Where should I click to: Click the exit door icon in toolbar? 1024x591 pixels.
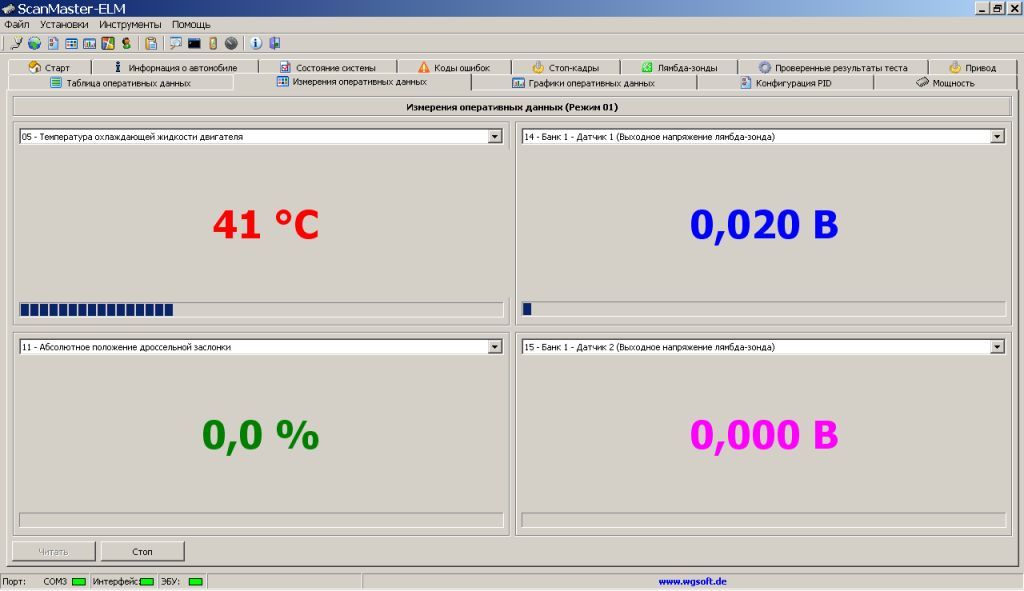coord(274,43)
